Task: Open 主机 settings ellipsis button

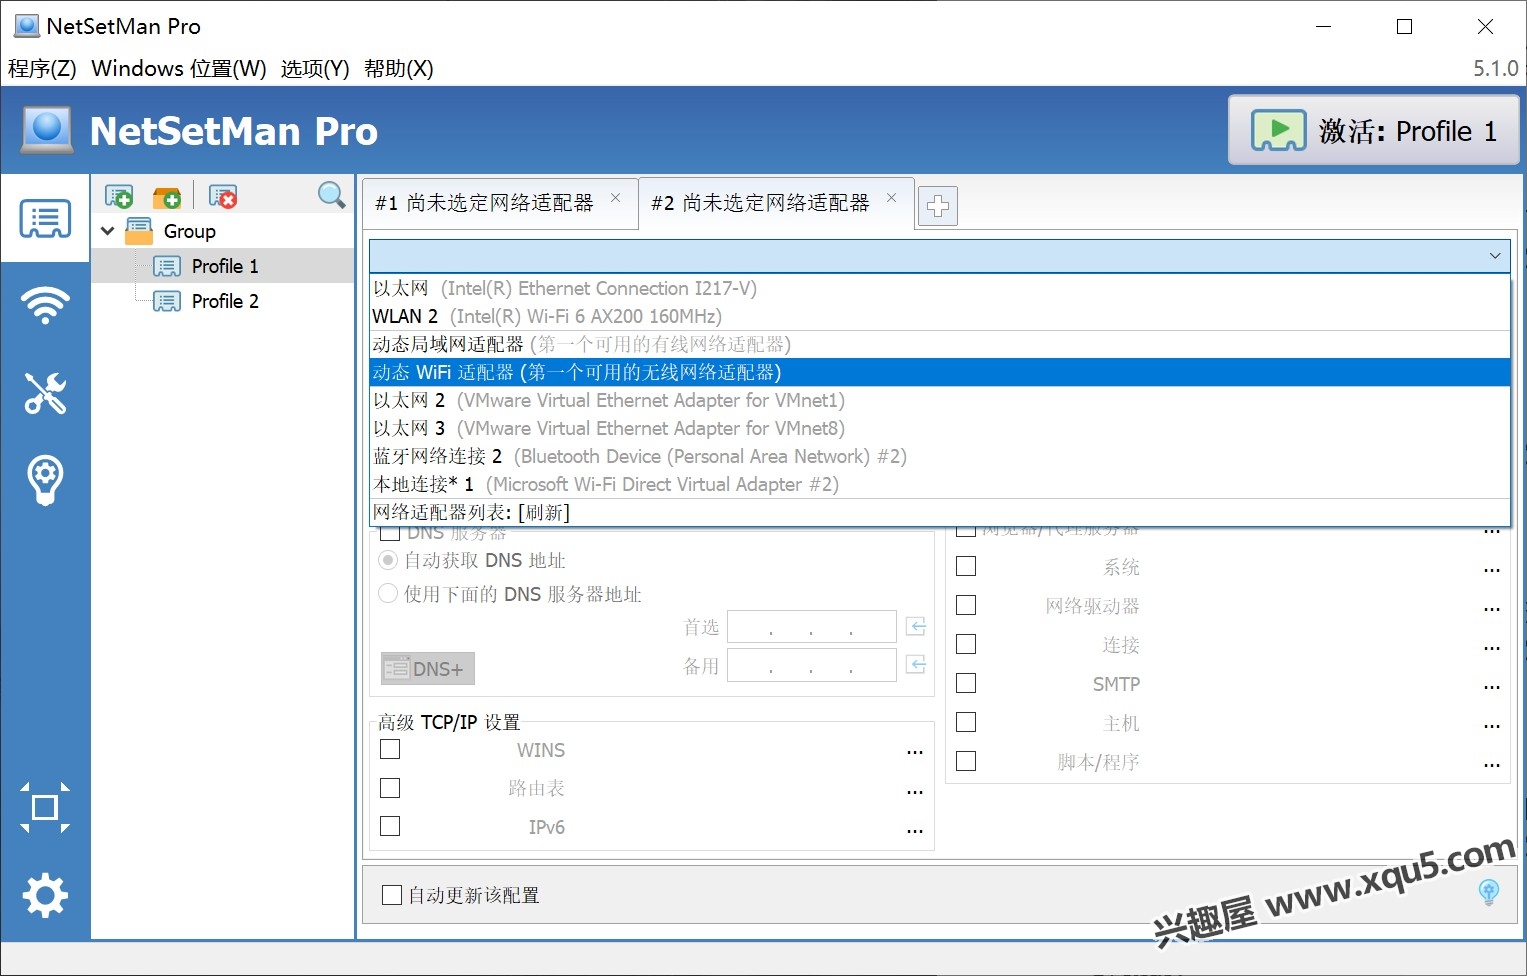Action: coord(1492,725)
